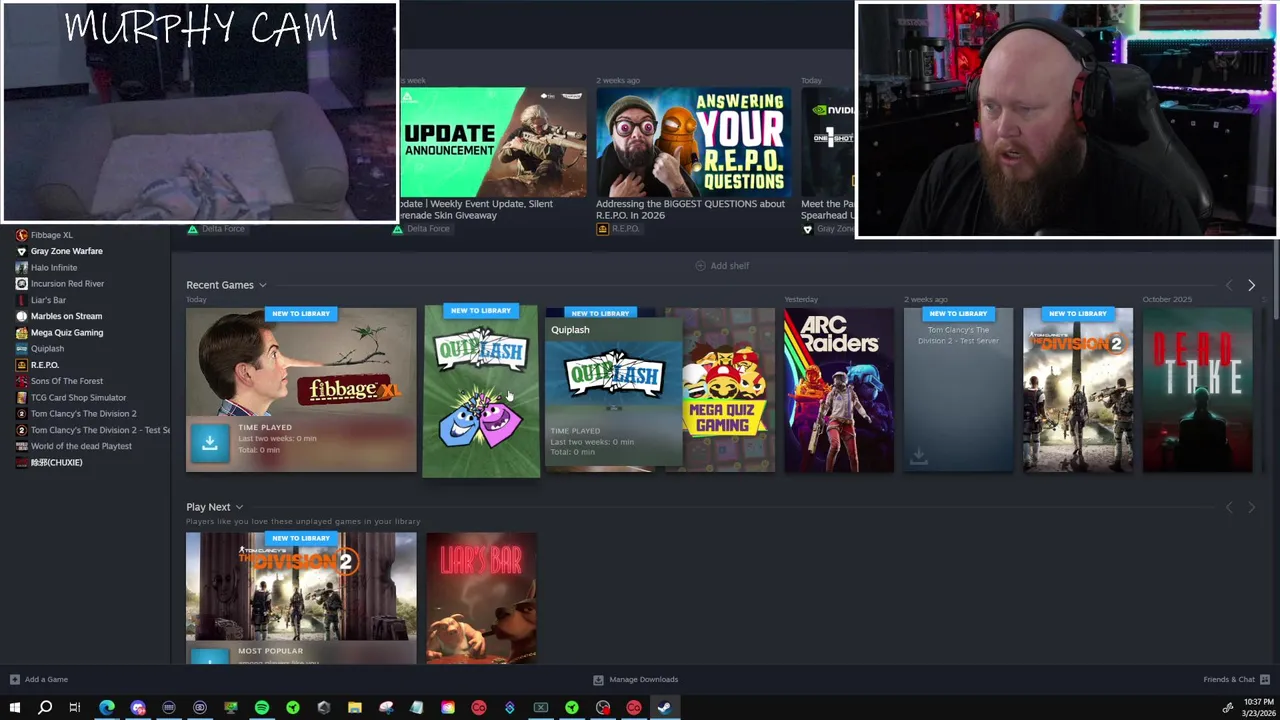
Task: Click Sons Of The Forest sidebar icon
Action: (21, 381)
